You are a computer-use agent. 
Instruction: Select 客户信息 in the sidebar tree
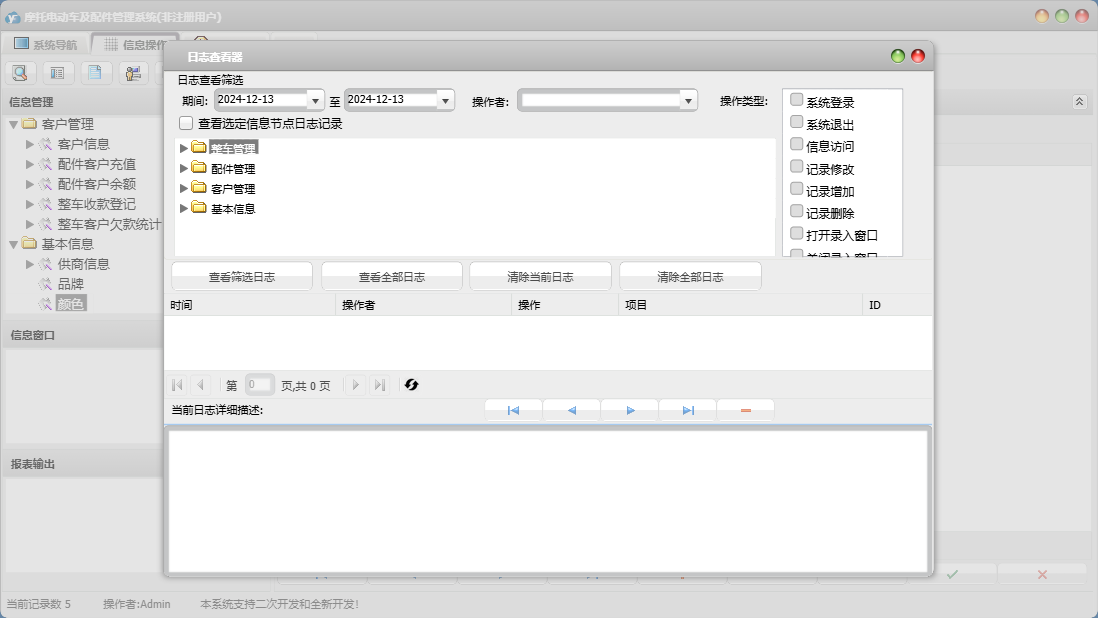(x=83, y=144)
